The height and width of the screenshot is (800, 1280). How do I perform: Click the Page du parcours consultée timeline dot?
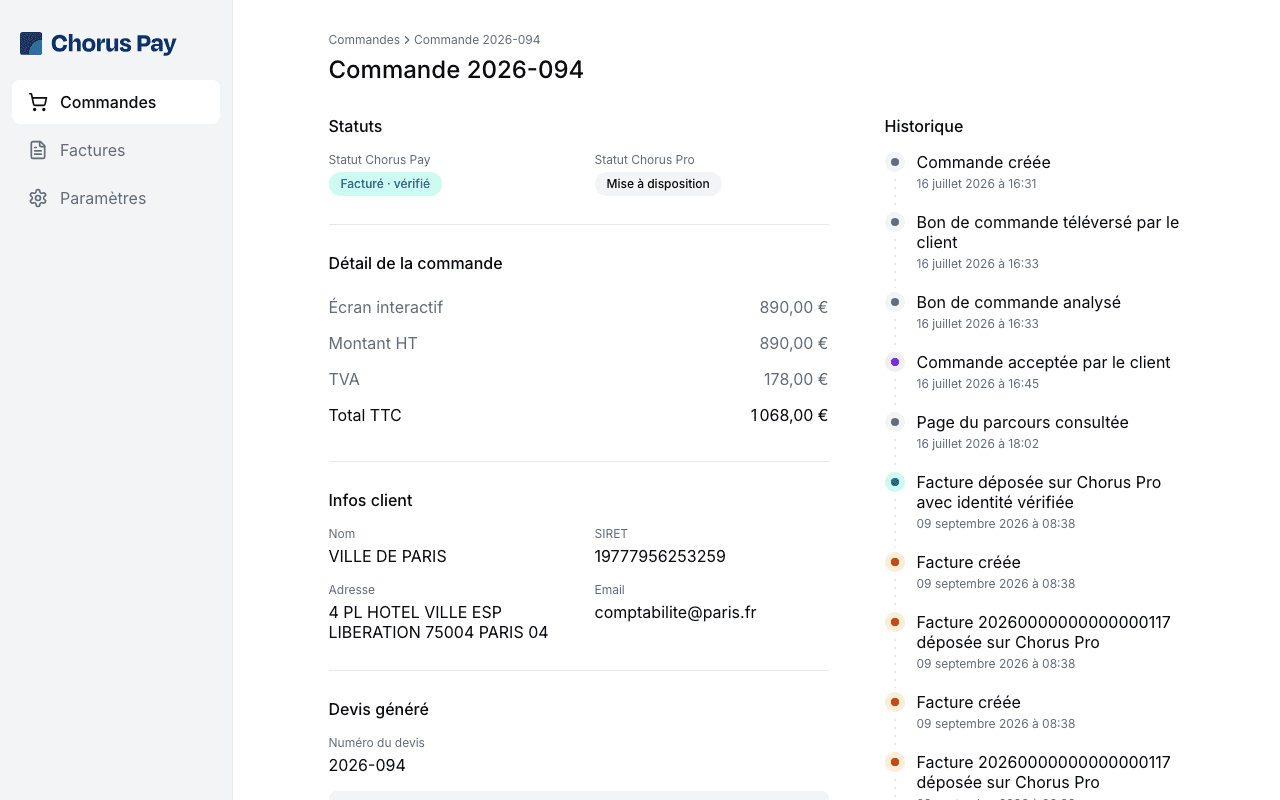tap(895, 422)
